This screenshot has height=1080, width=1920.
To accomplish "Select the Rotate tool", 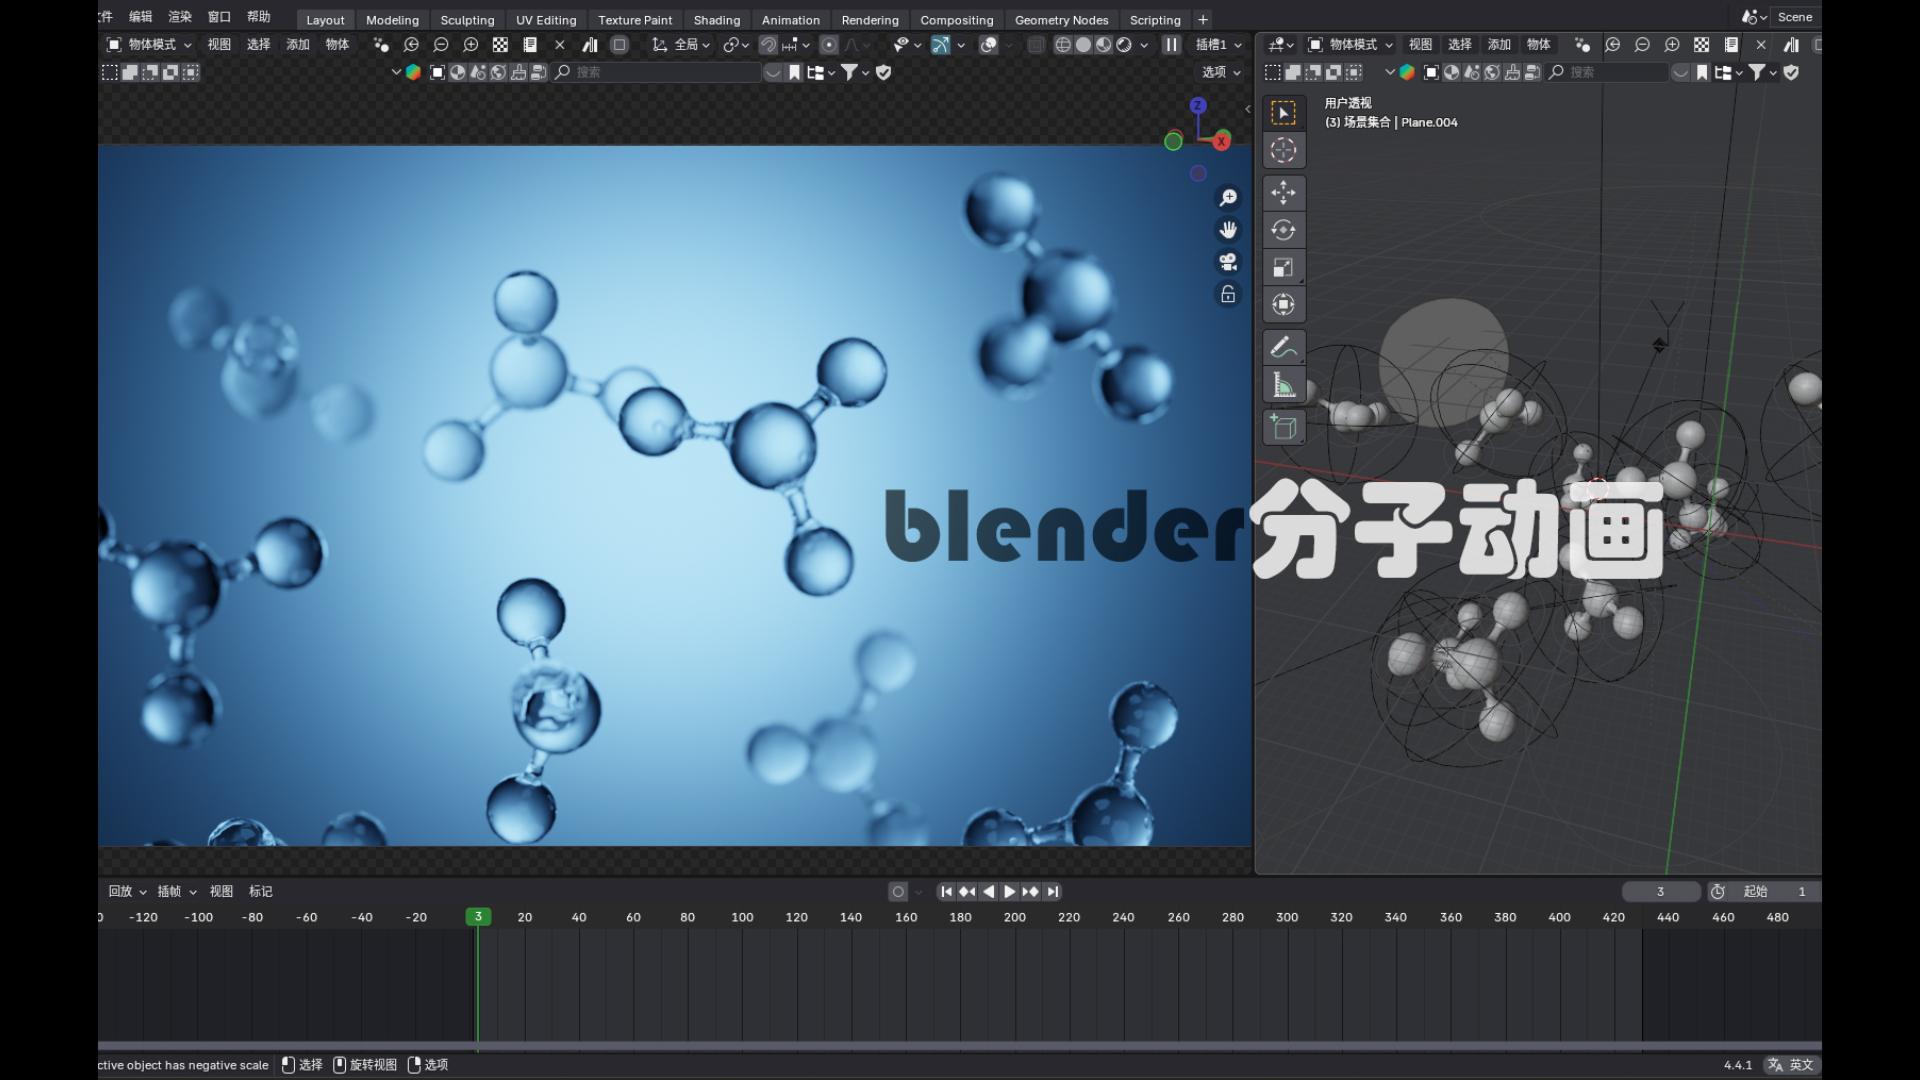I will click(1283, 230).
